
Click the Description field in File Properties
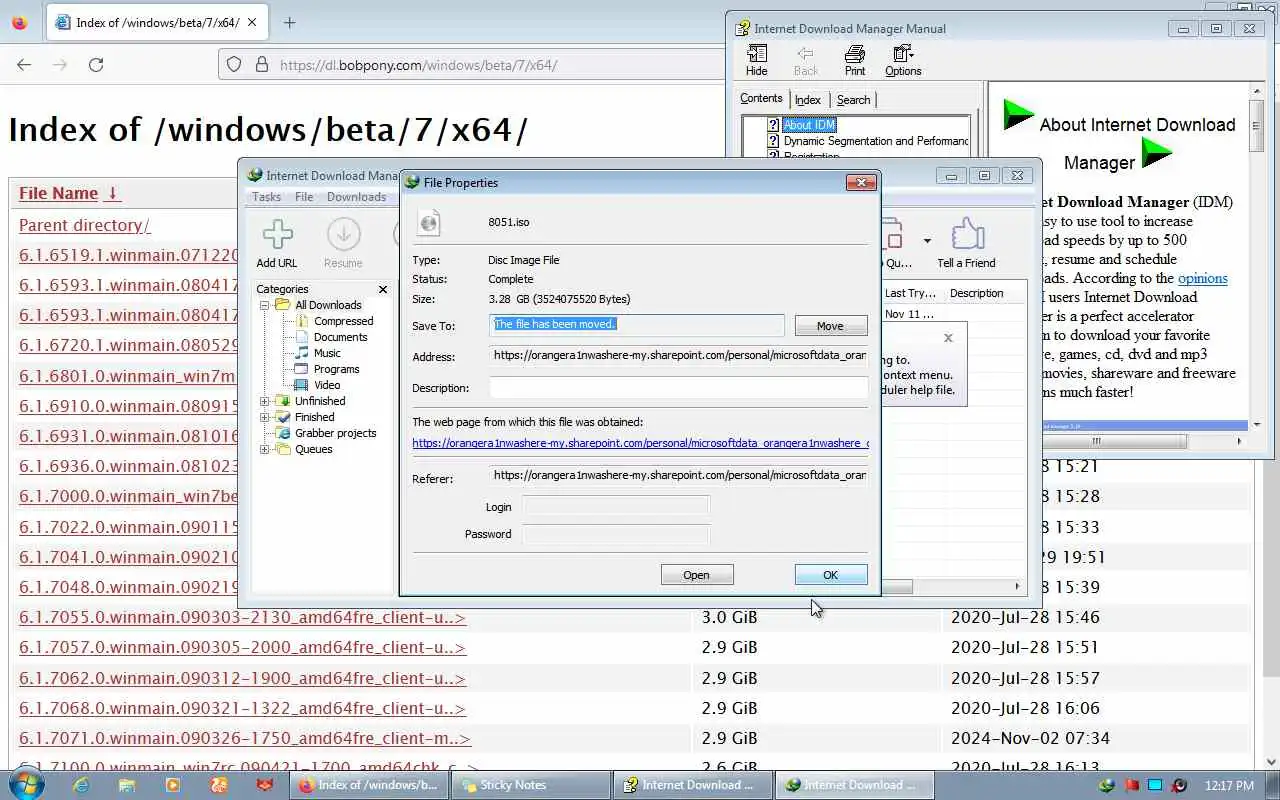678,387
